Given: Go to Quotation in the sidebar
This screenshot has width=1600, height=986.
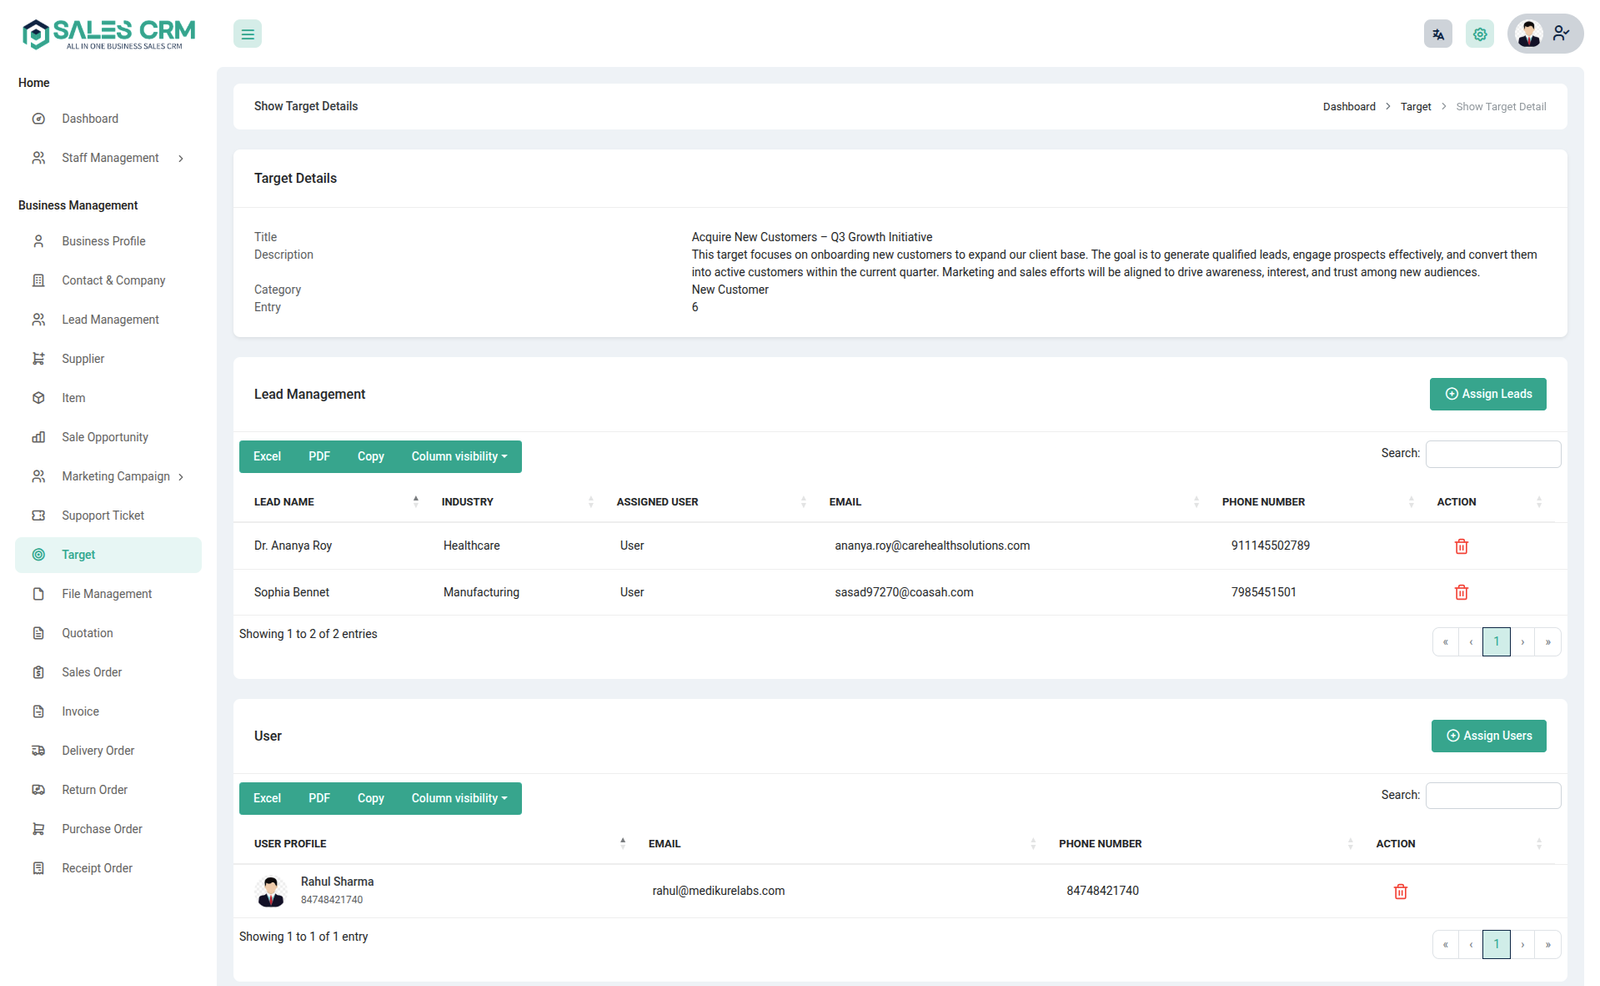Looking at the screenshot, I should (87, 633).
